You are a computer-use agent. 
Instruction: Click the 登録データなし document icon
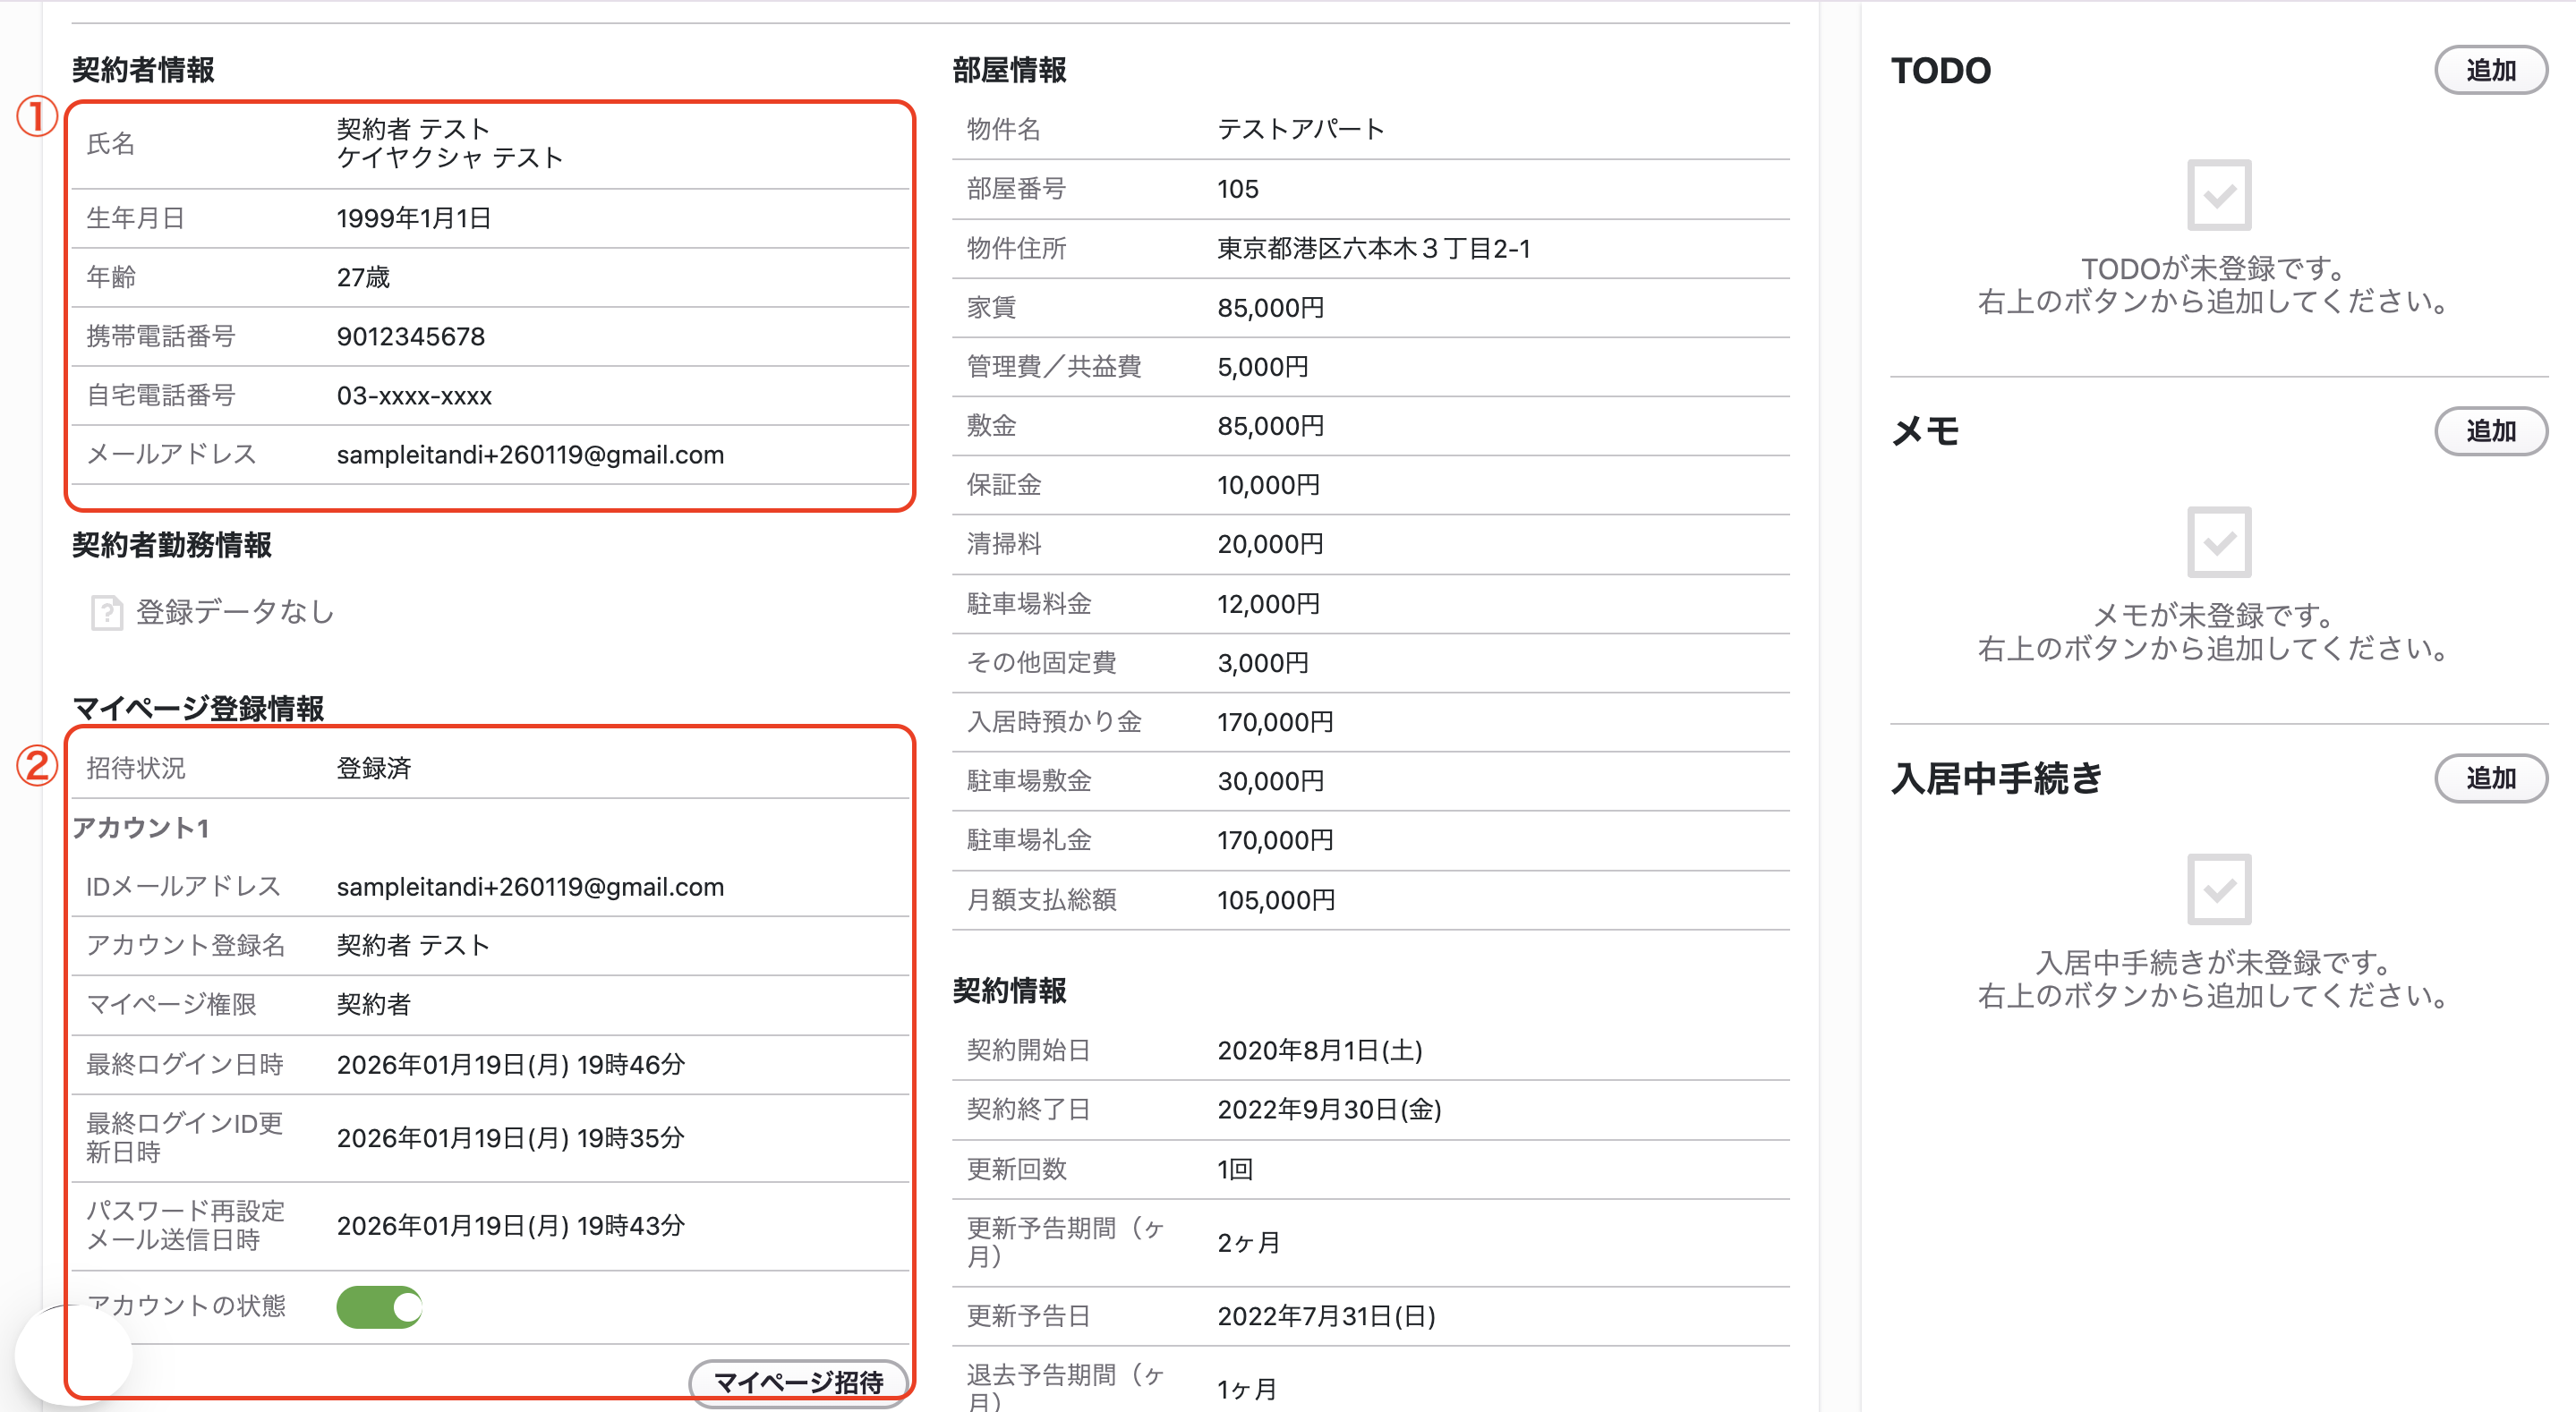click(x=106, y=612)
